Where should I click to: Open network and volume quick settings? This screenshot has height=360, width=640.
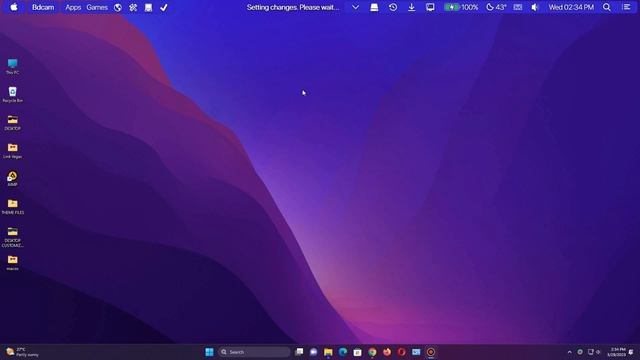[x=594, y=352]
